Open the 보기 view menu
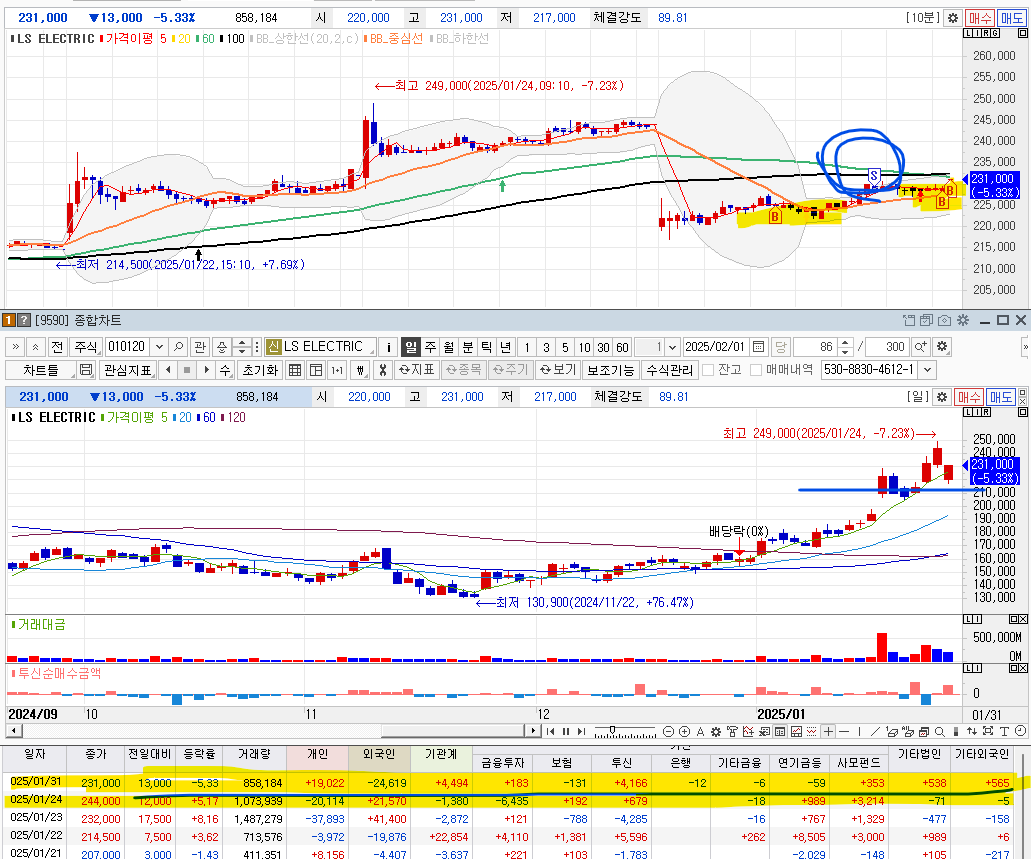 click(558, 370)
